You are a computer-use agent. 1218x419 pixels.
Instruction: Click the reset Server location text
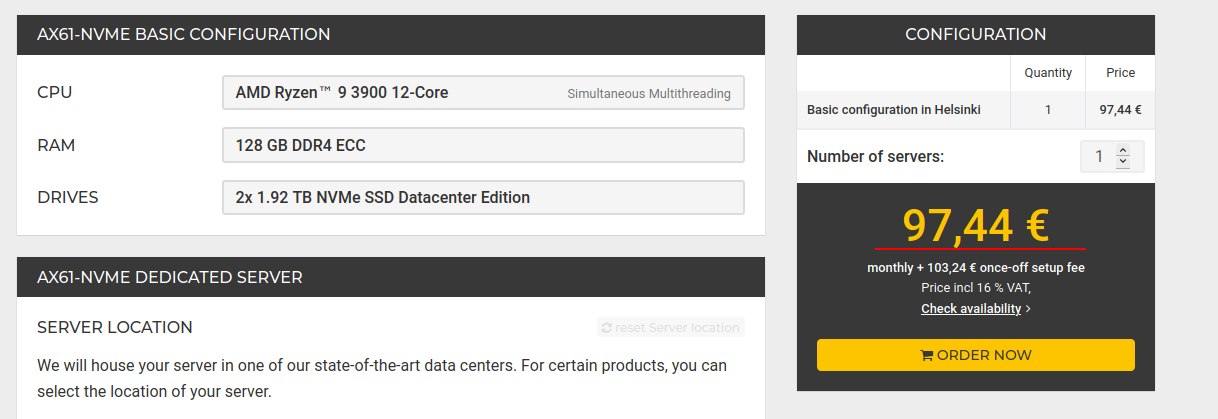677,328
